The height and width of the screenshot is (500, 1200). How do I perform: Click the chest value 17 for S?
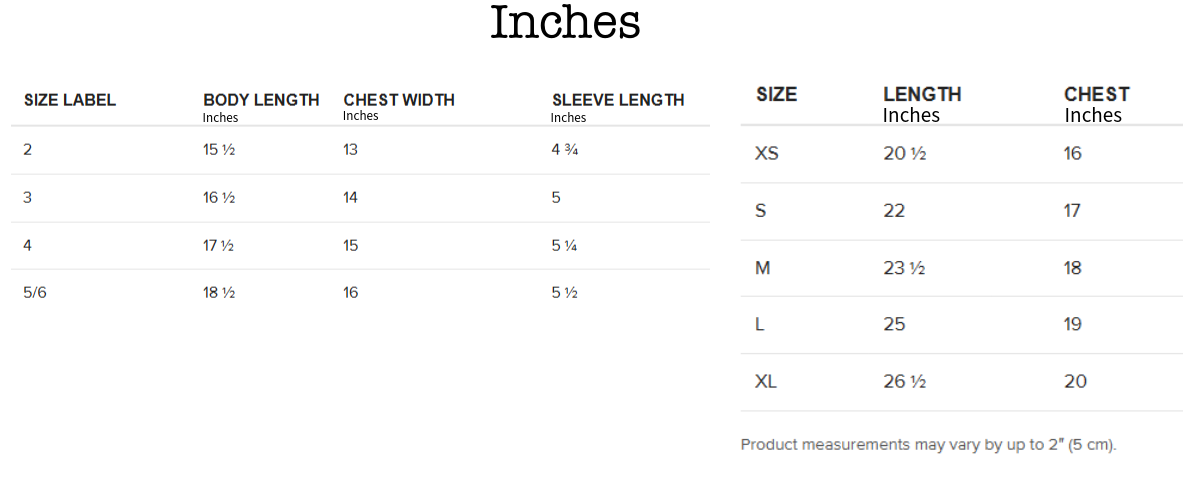point(1073,211)
